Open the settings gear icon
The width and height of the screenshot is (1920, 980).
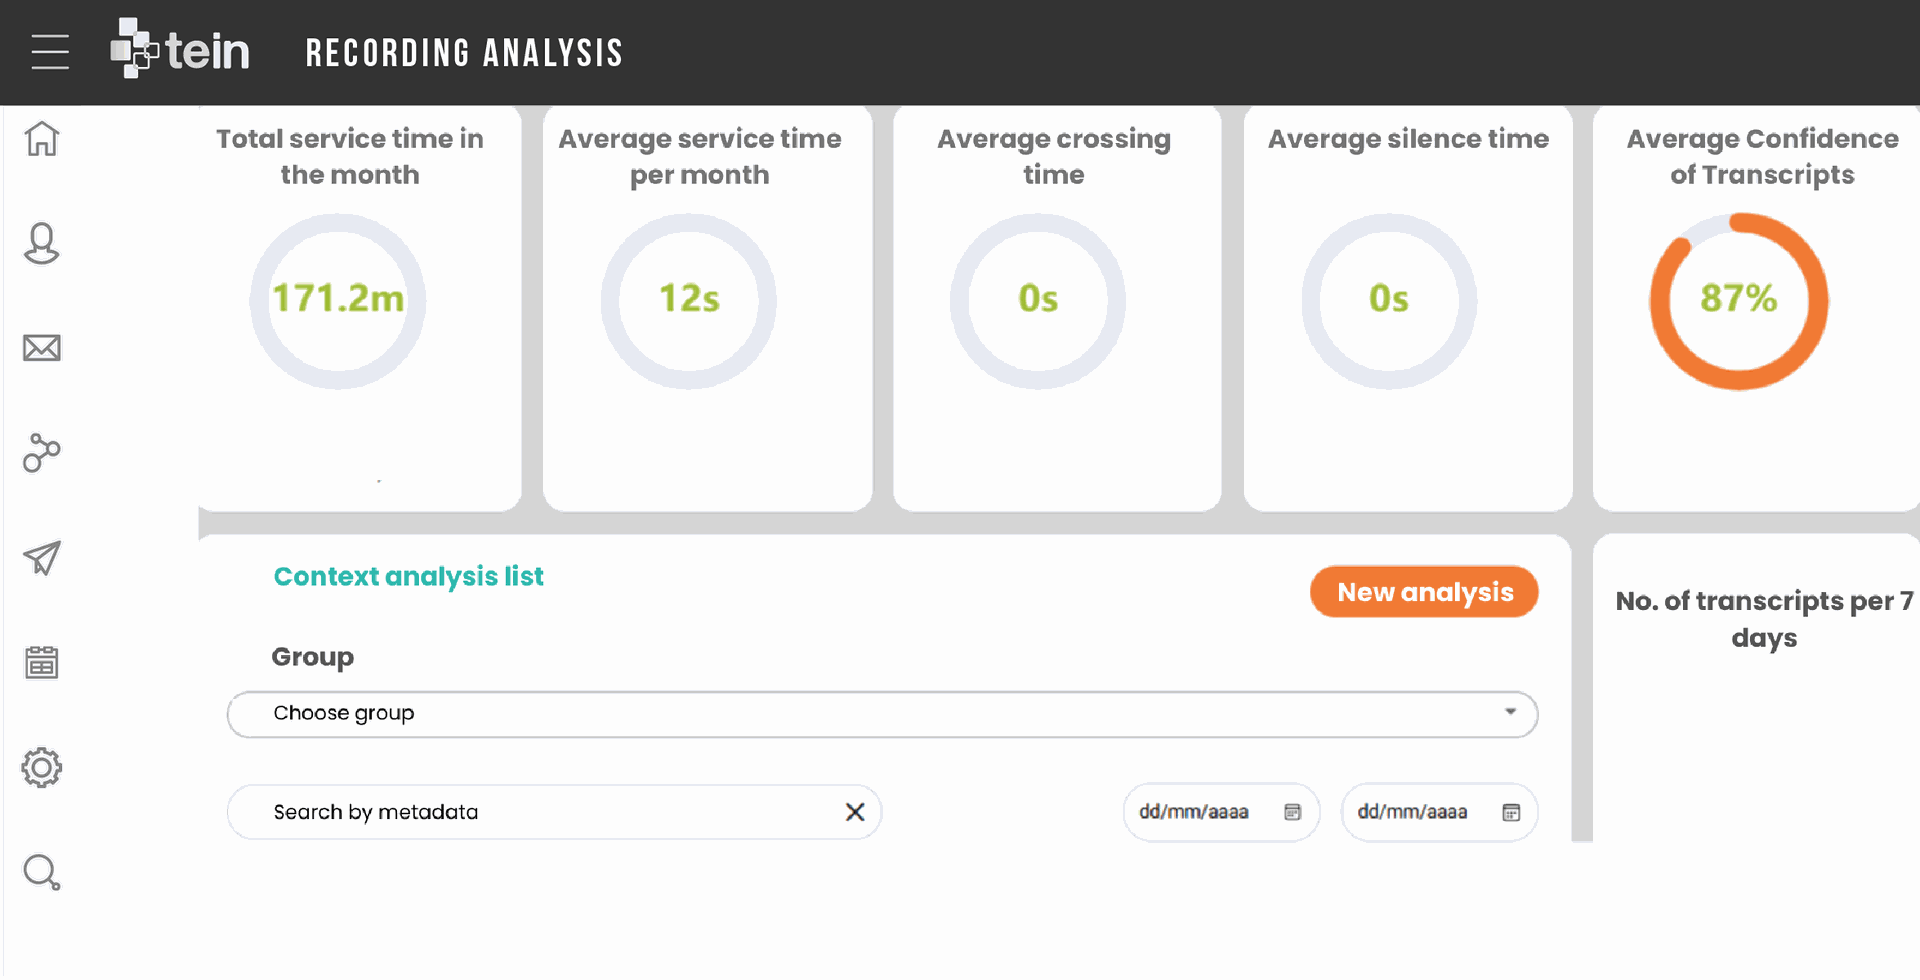tap(42, 768)
